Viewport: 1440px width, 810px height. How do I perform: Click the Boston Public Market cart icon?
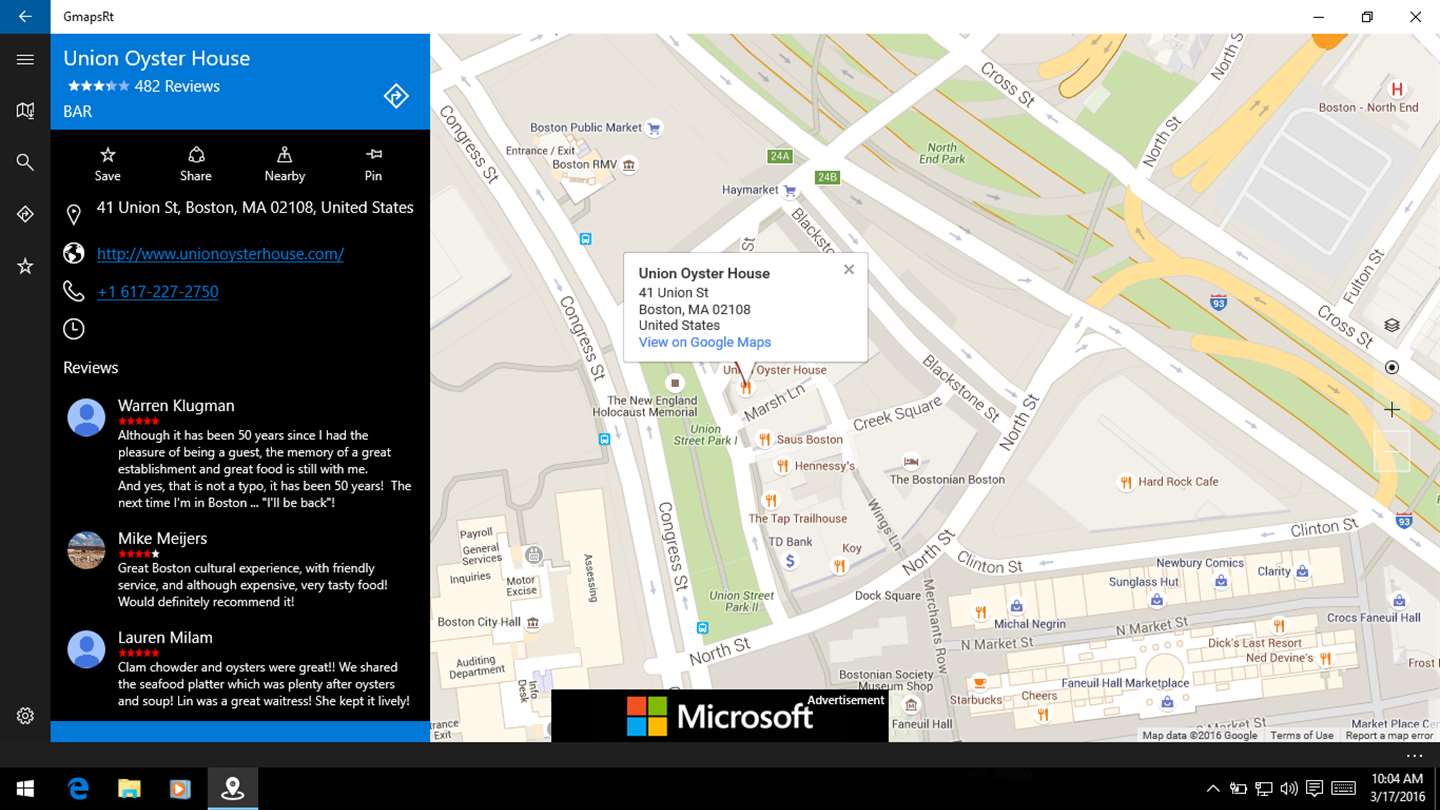click(654, 128)
